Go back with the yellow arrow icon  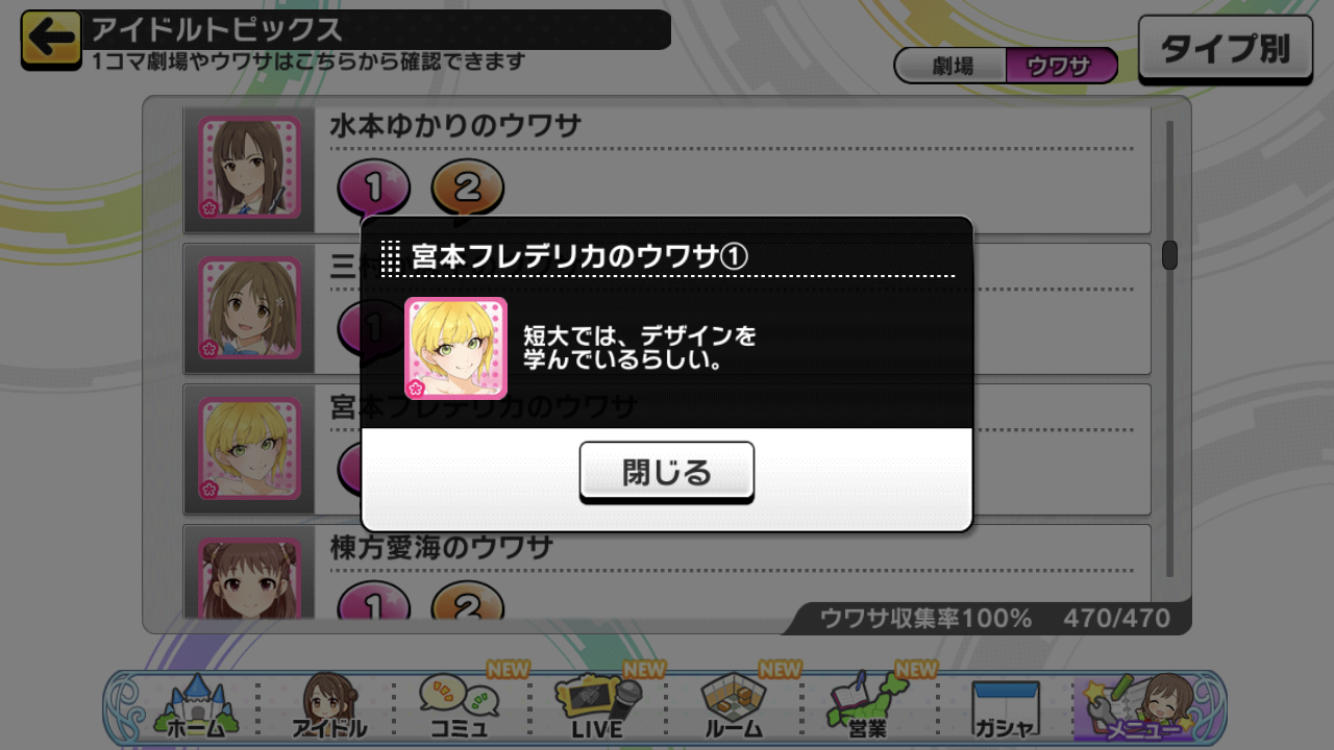[x=52, y=40]
